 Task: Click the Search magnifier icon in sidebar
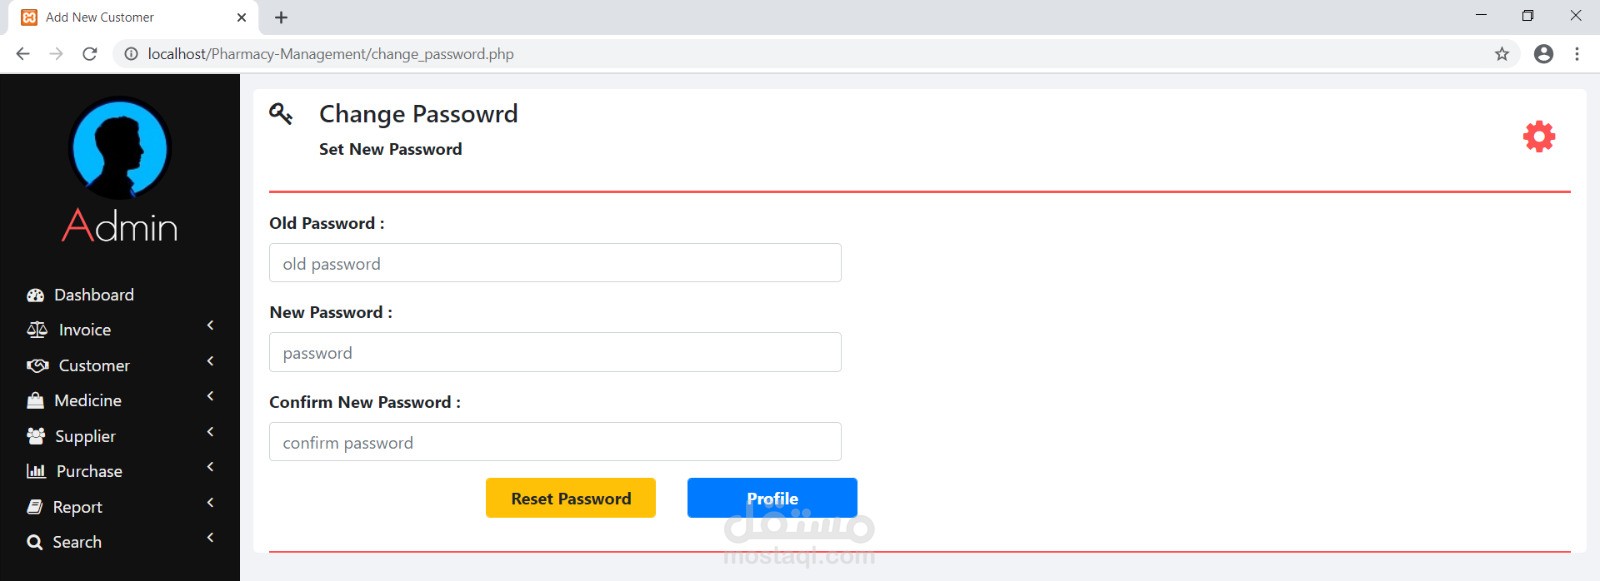pyautogui.click(x=35, y=542)
